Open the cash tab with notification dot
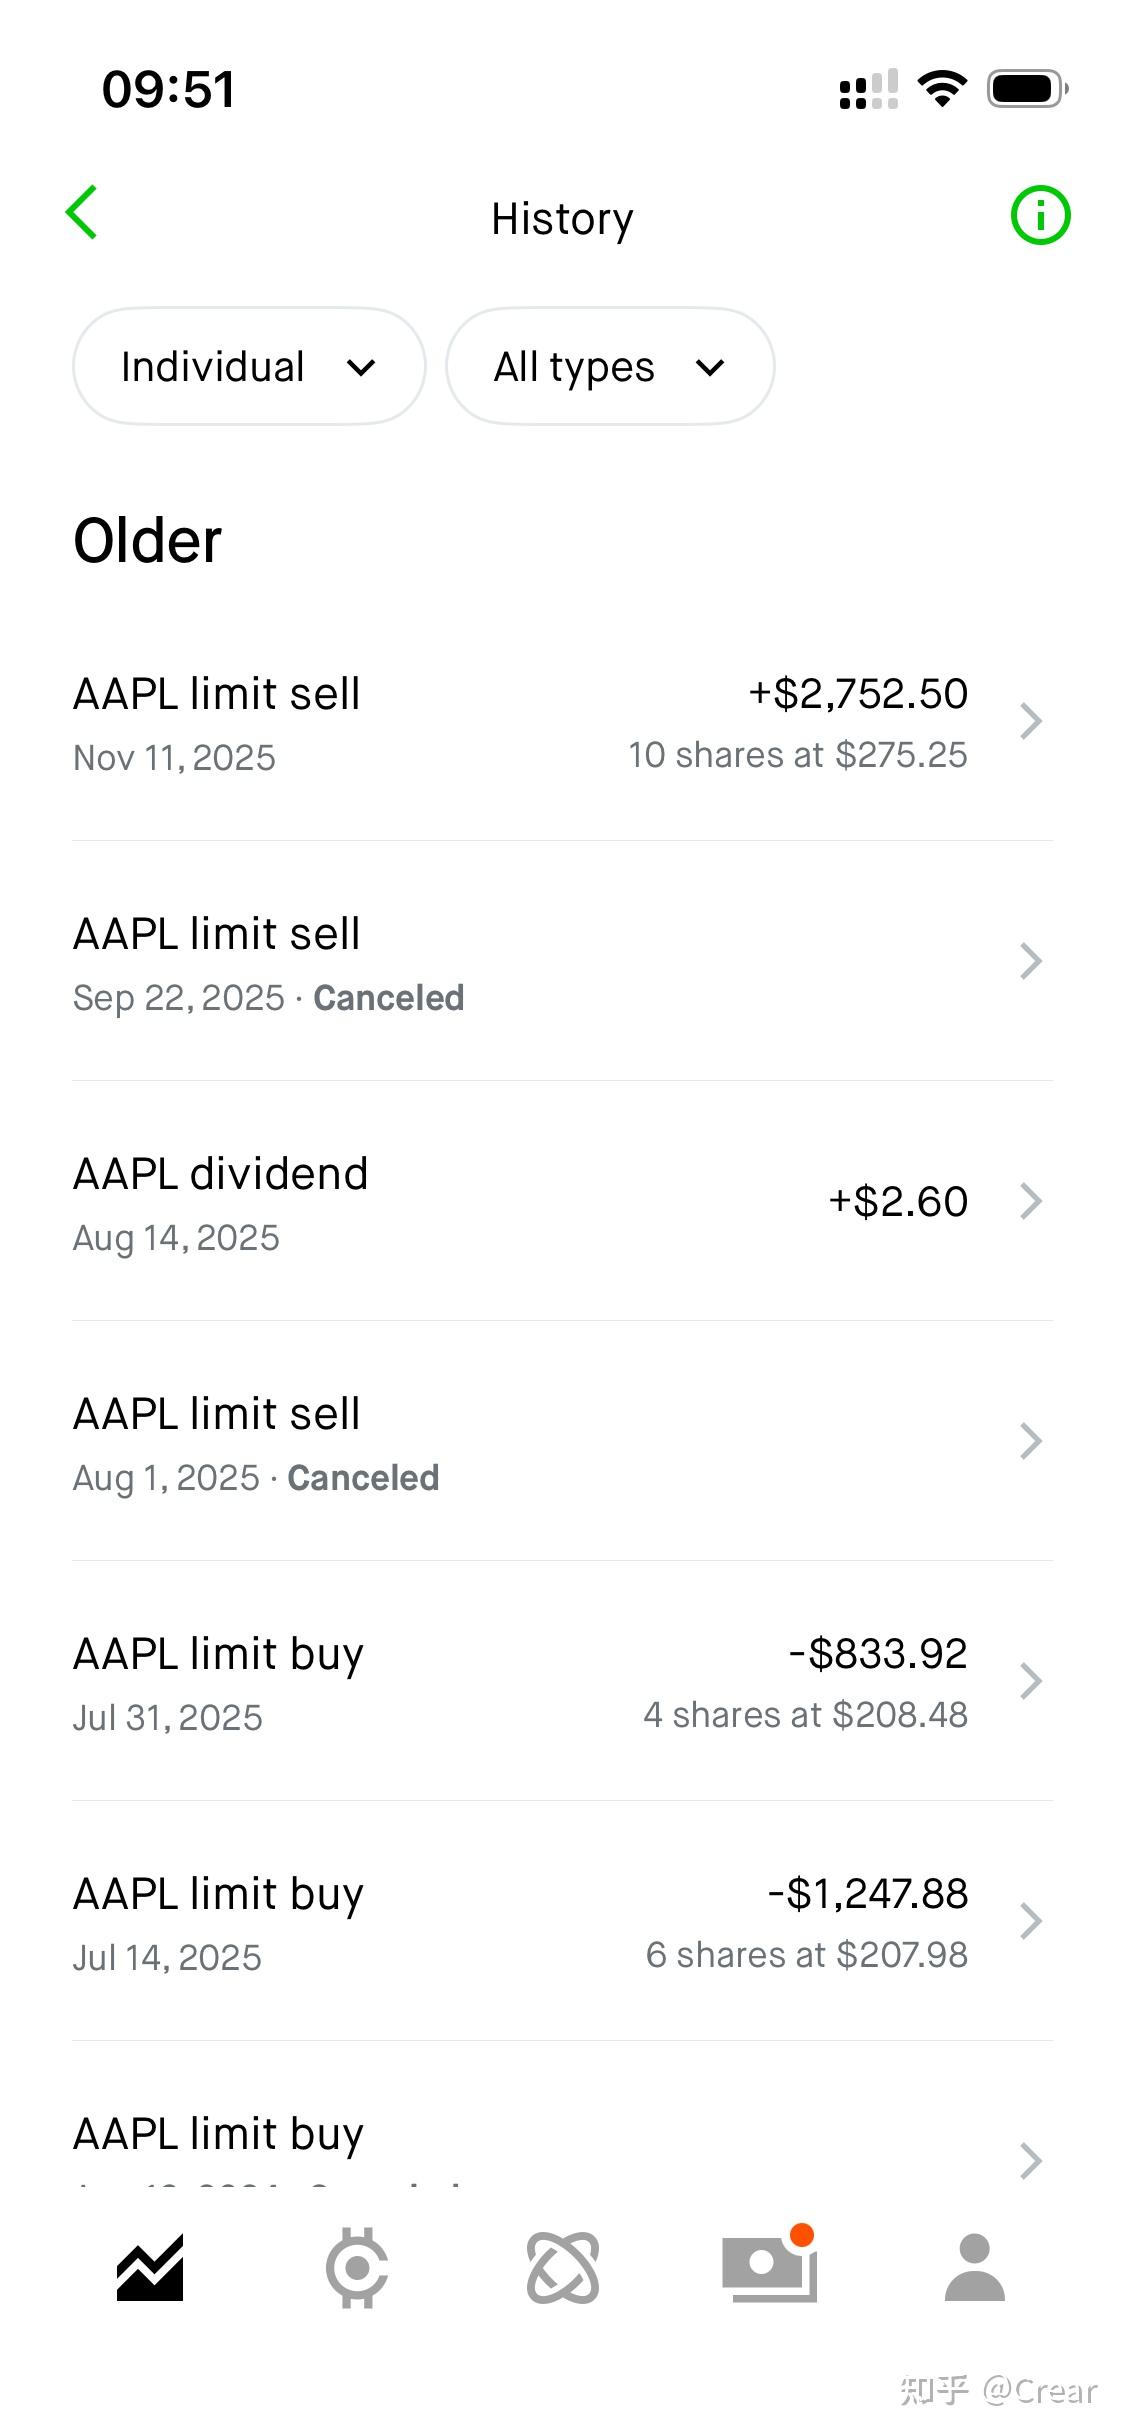 [769, 2266]
